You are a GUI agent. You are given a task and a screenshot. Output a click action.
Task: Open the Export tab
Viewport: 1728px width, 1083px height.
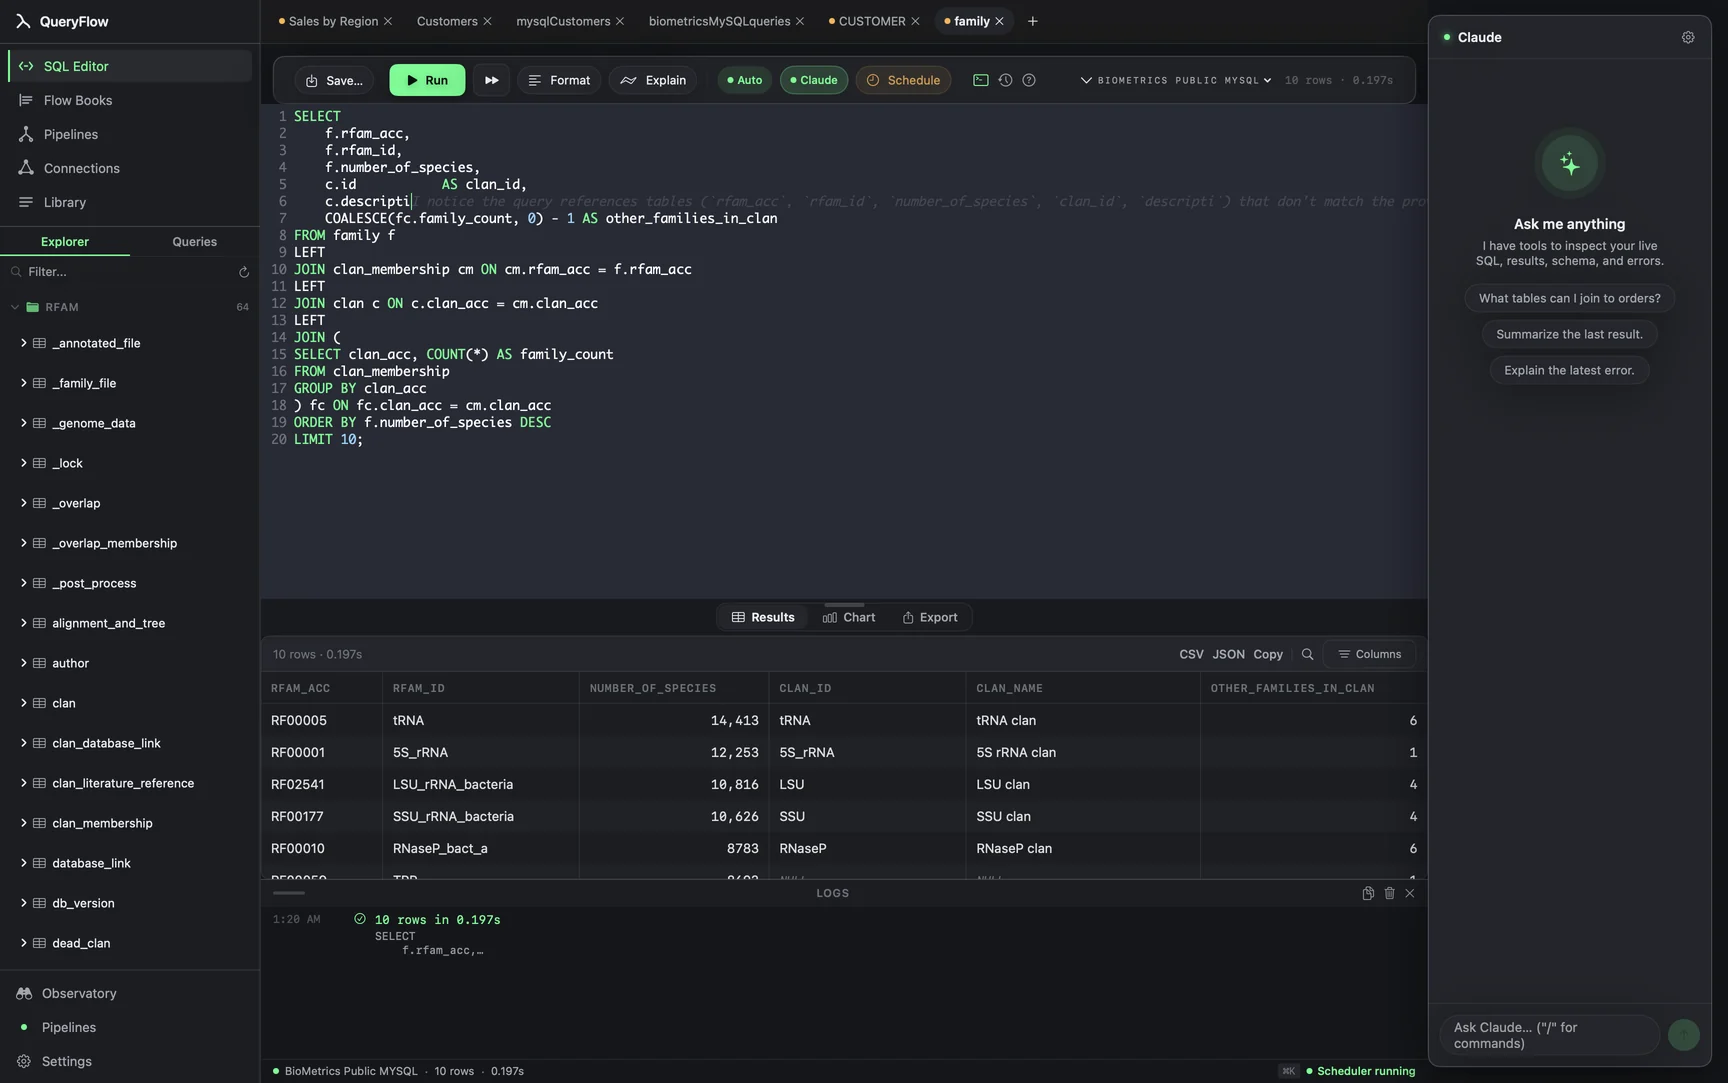click(x=930, y=617)
